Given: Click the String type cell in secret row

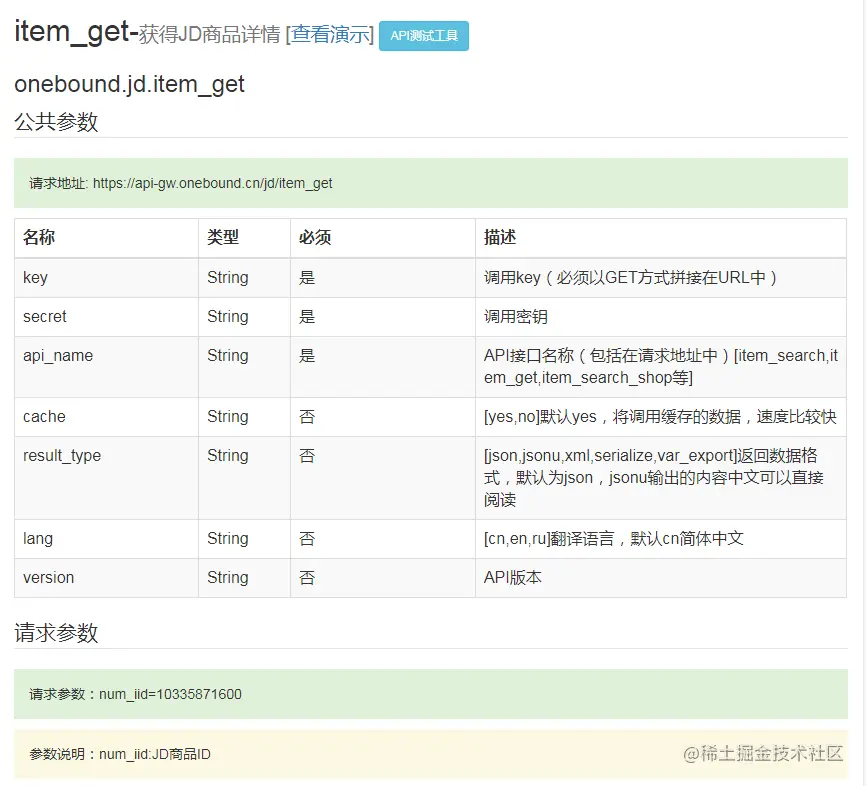Looking at the screenshot, I should pos(244,316).
